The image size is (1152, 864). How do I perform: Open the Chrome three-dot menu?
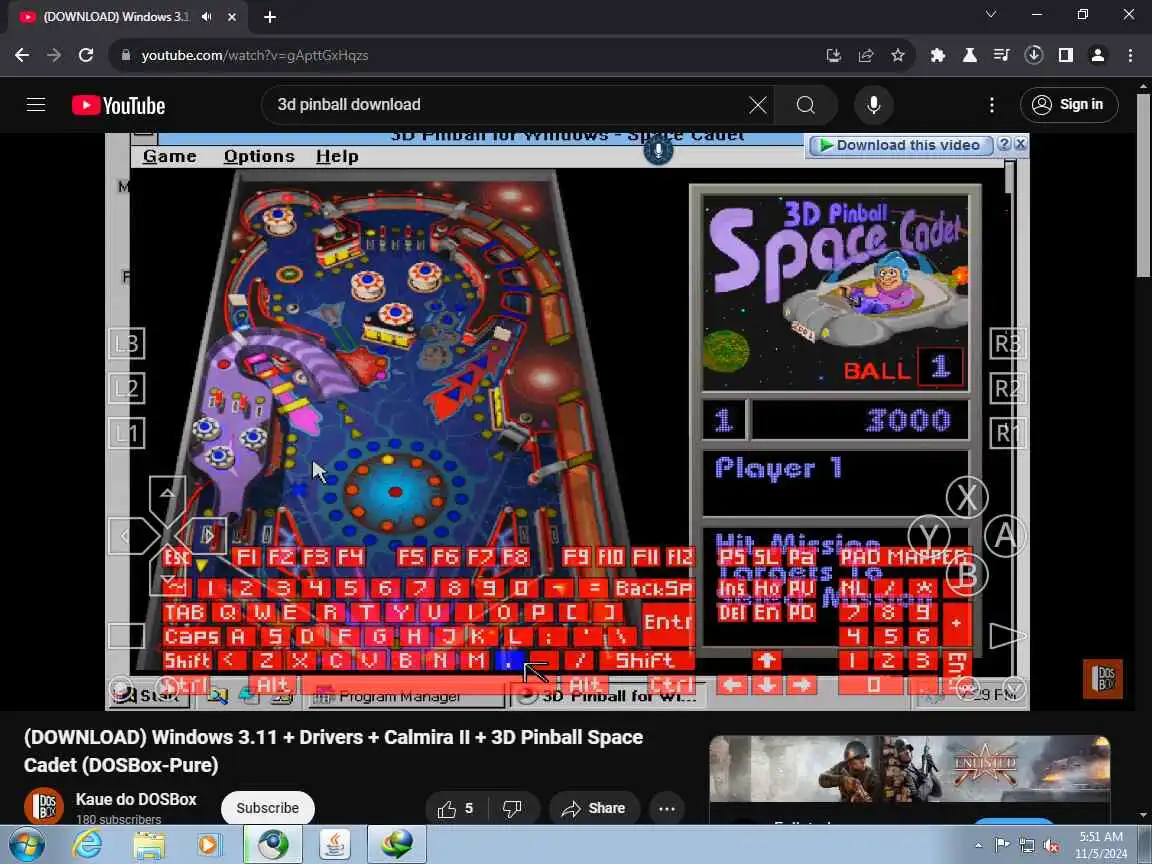coord(1130,55)
